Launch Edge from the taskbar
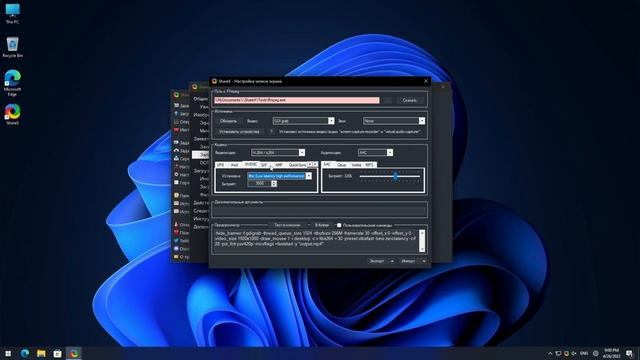640x360 pixels. [24, 353]
